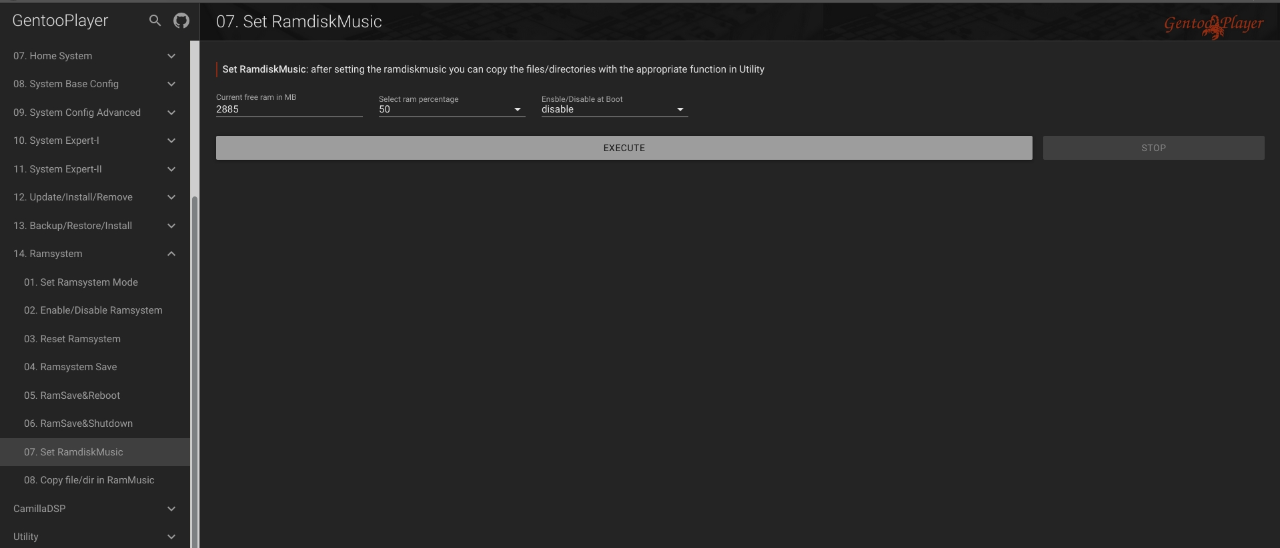
Task: Select 03. Reset Ramsystem
Action: (95, 339)
